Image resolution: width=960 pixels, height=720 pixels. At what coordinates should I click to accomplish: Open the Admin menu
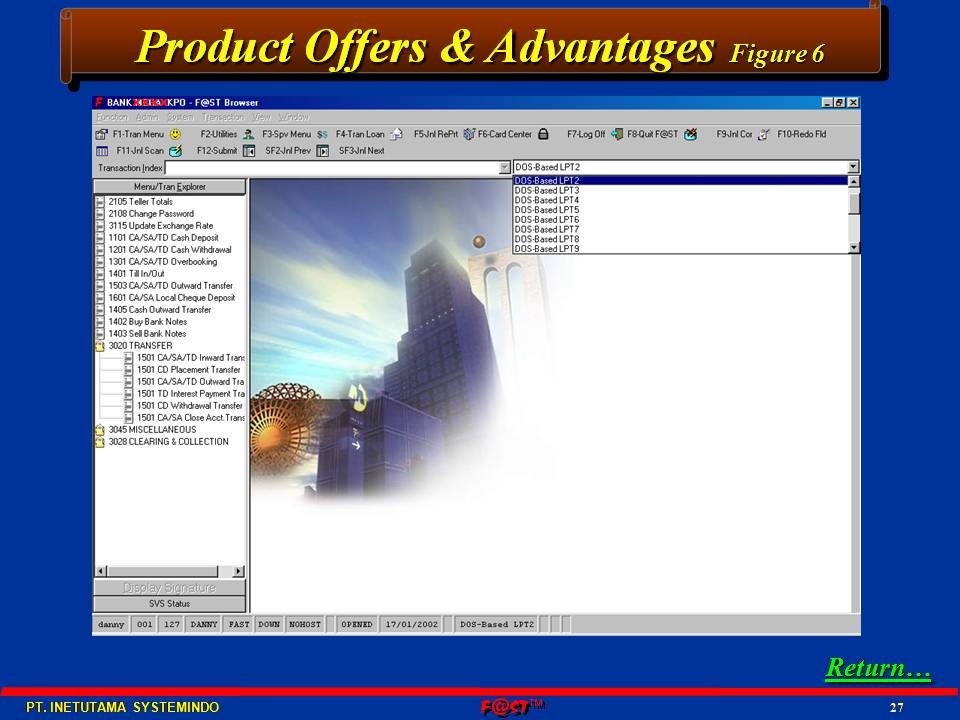pyautogui.click(x=146, y=117)
